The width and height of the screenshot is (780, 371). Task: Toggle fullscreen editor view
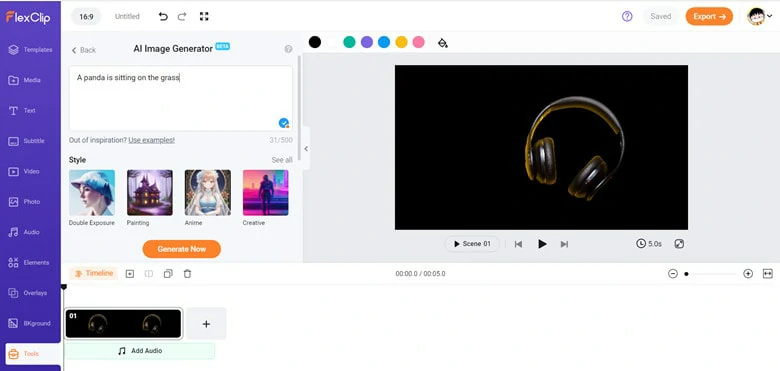click(x=204, y=16)
